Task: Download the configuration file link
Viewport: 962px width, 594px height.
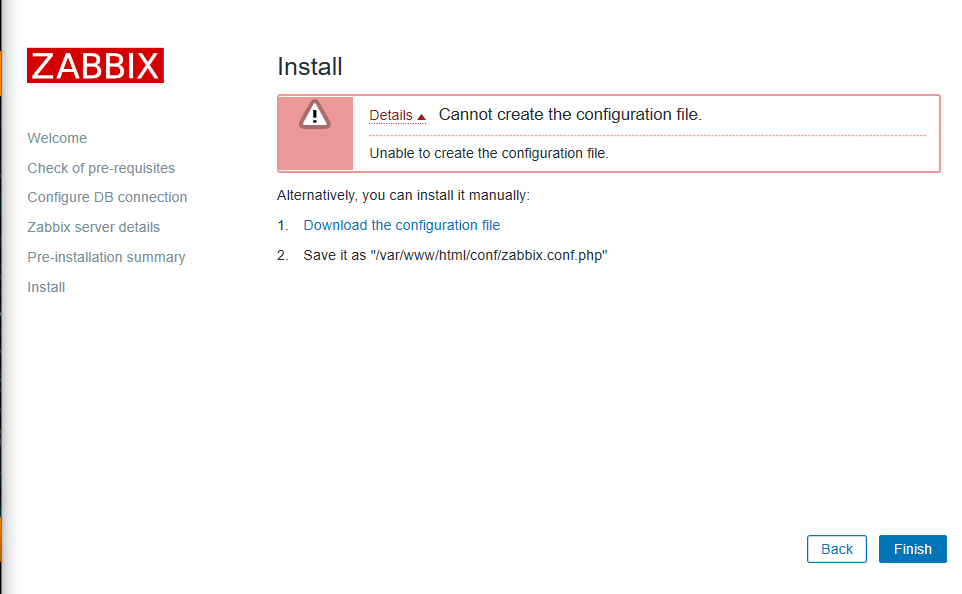Action: pos(401,225)
